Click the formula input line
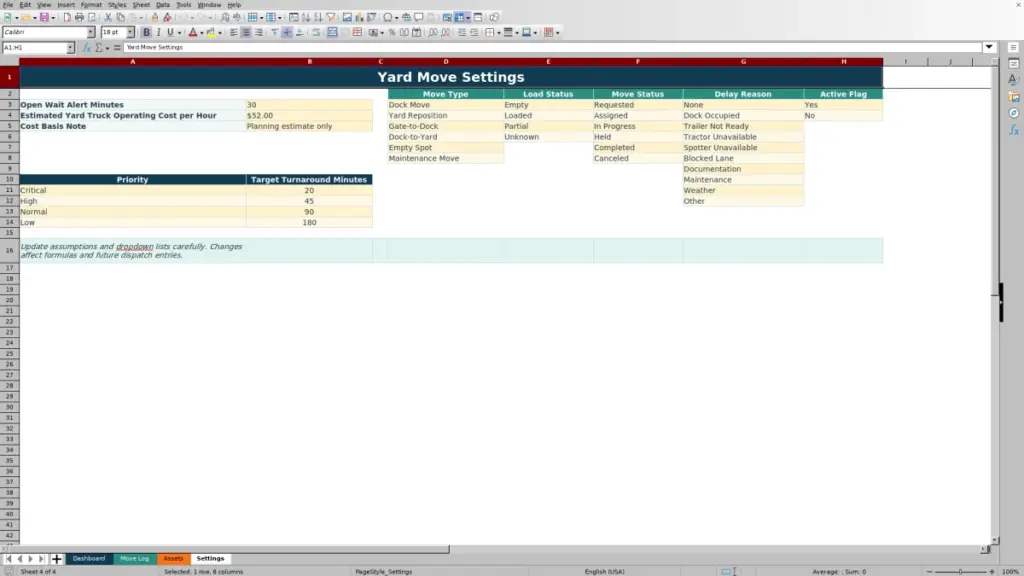 coord(552,47)
